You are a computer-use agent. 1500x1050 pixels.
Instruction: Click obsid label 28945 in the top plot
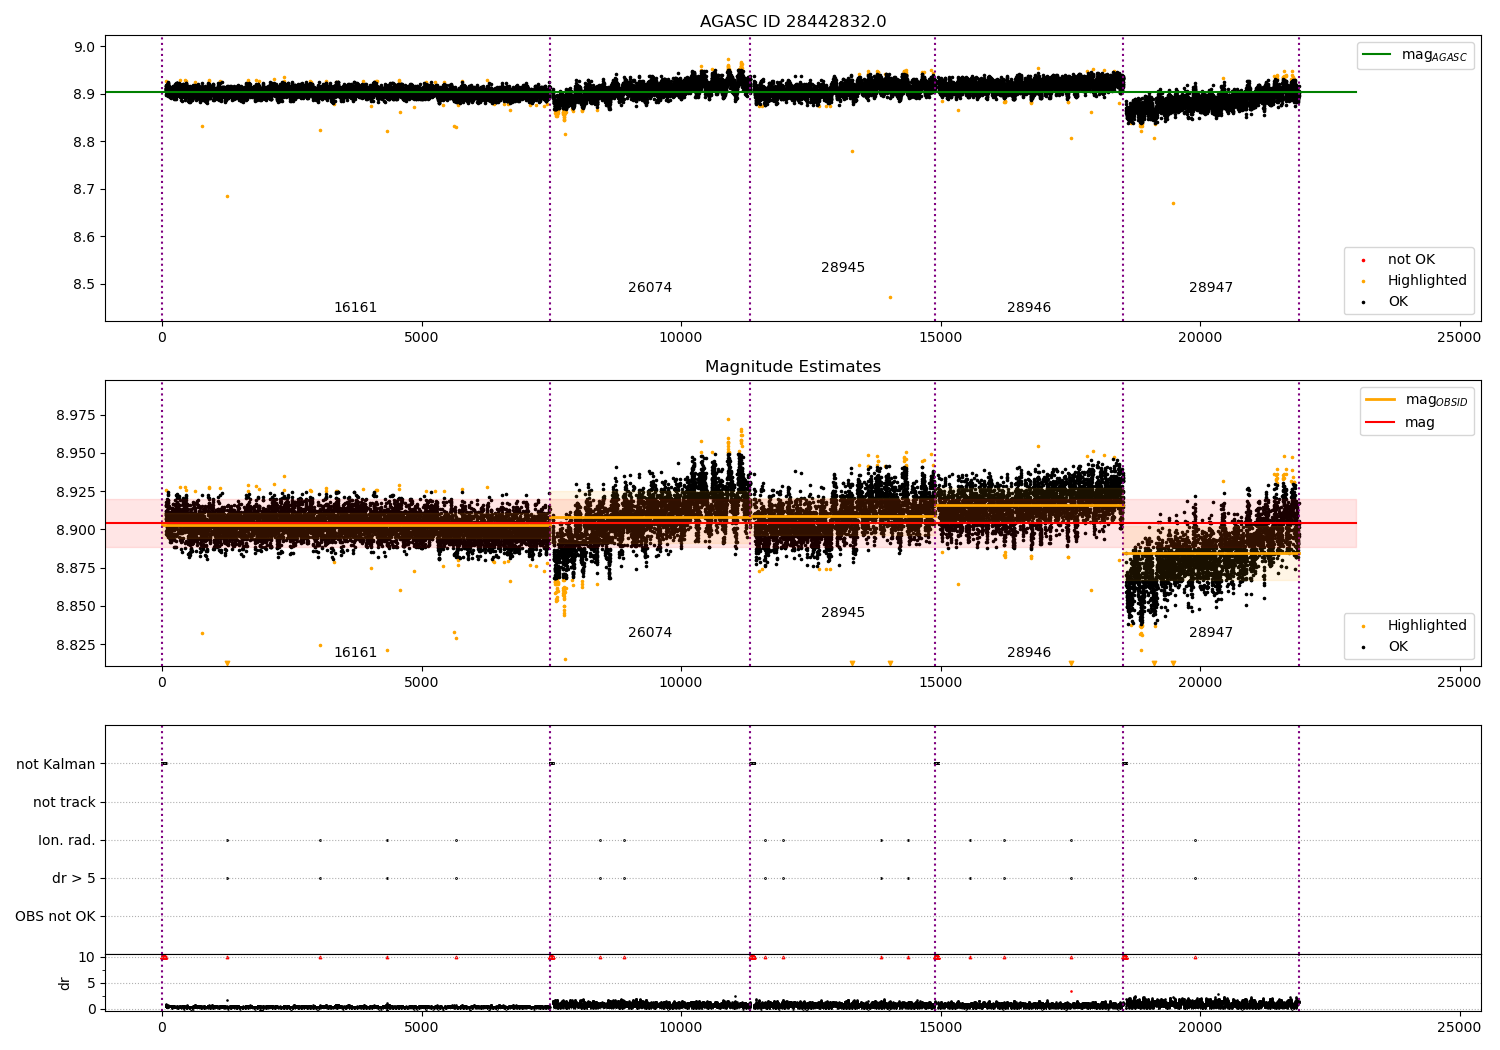pos(843,268)
